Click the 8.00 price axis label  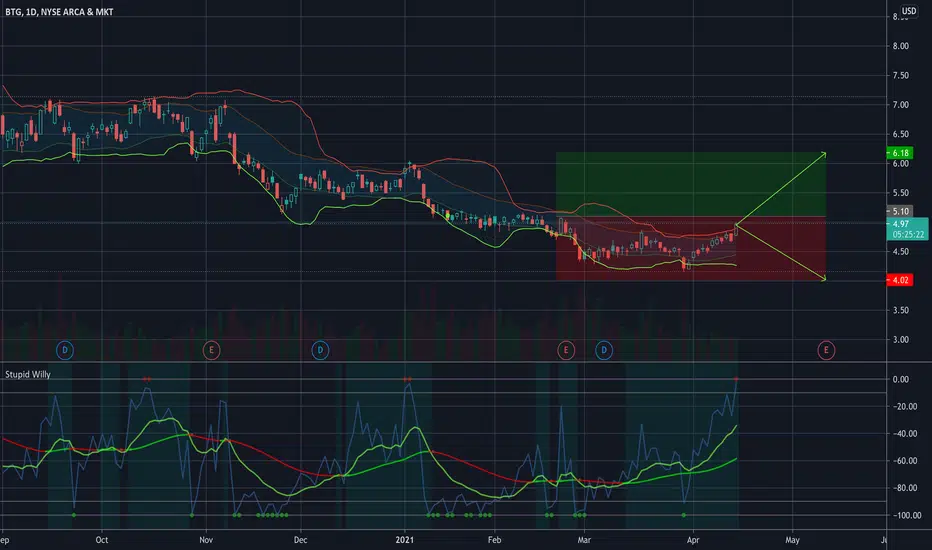tap(900, 46)
